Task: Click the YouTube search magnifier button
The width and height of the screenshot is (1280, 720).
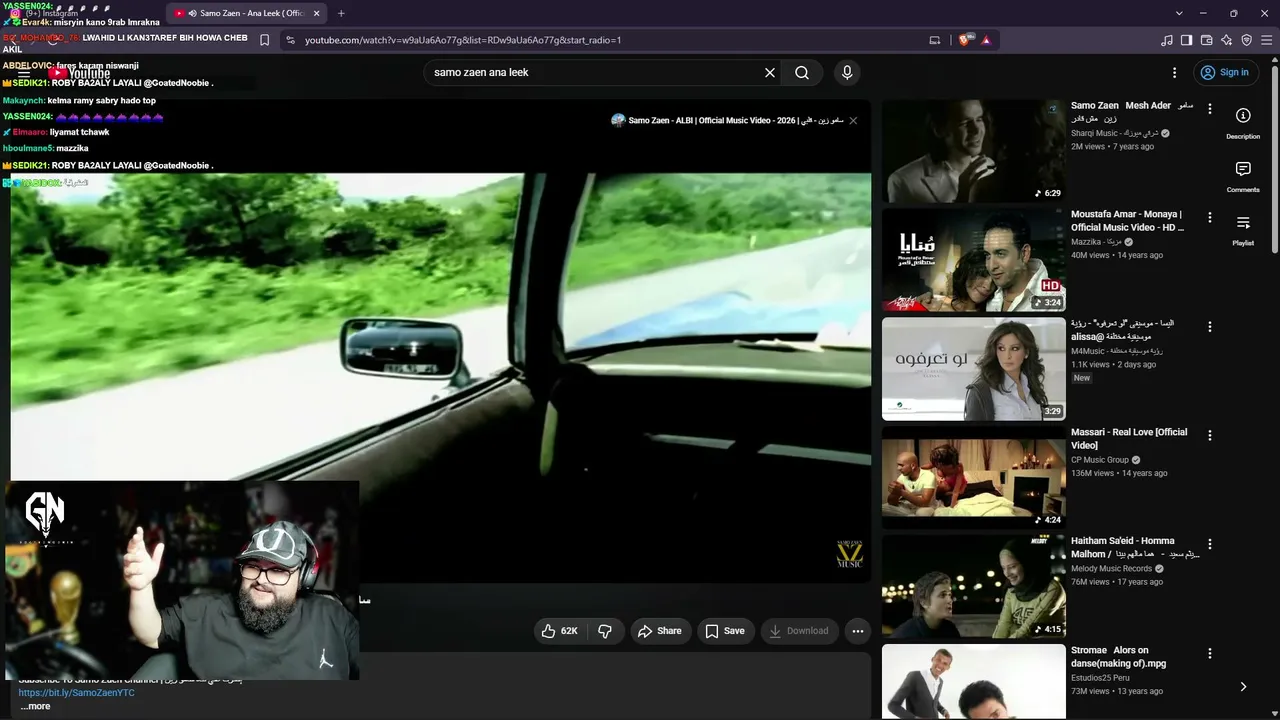Action: [x=802, y=72]
